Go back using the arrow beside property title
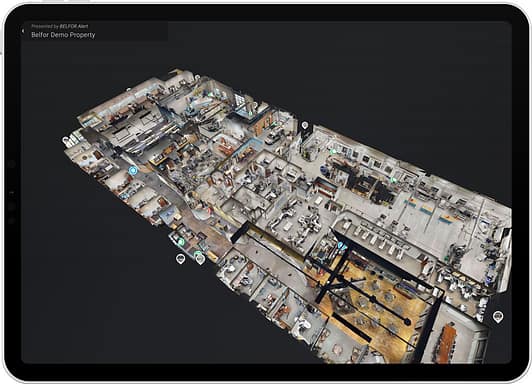Image resolution: width=532 pixels, height=384 pixels. pyautogui.click(x=23, y=31)
